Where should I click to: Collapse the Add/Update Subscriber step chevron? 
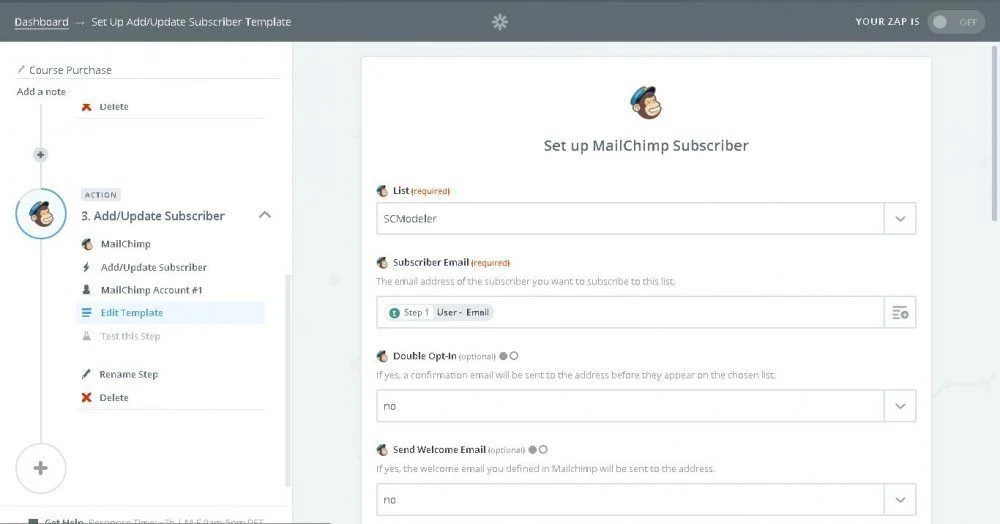pyautogui.click(x=265, y=215)
